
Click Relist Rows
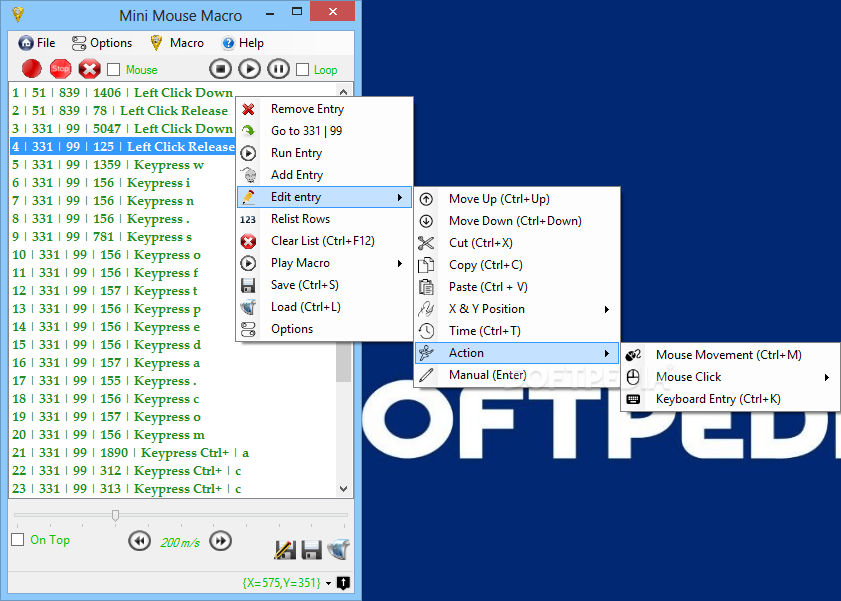(x=324, y=219)
